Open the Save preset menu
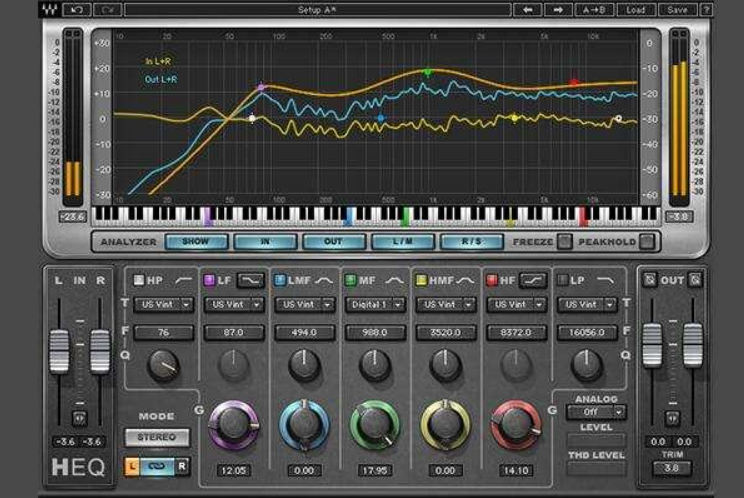The image size is (744, 498). tap(677, 9)
